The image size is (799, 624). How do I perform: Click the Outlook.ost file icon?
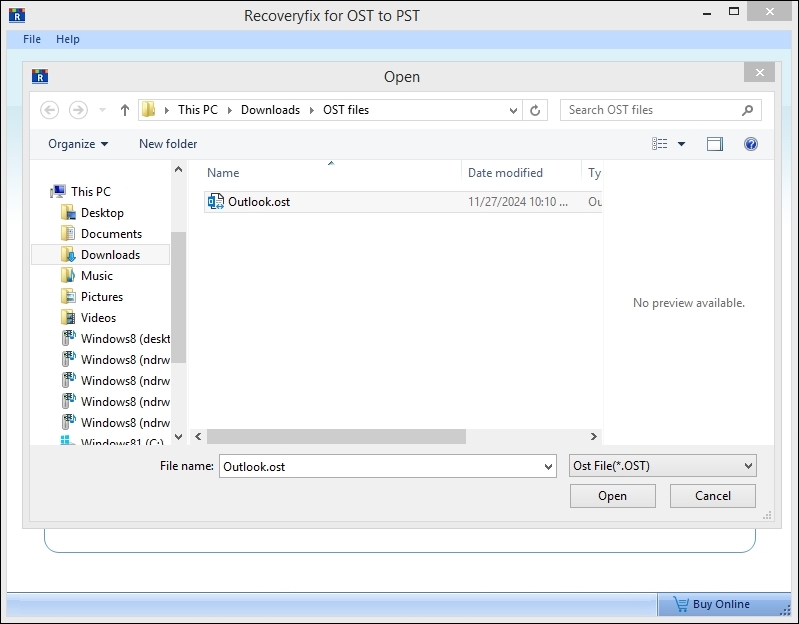pyautogui.click(x=216, y=202)
